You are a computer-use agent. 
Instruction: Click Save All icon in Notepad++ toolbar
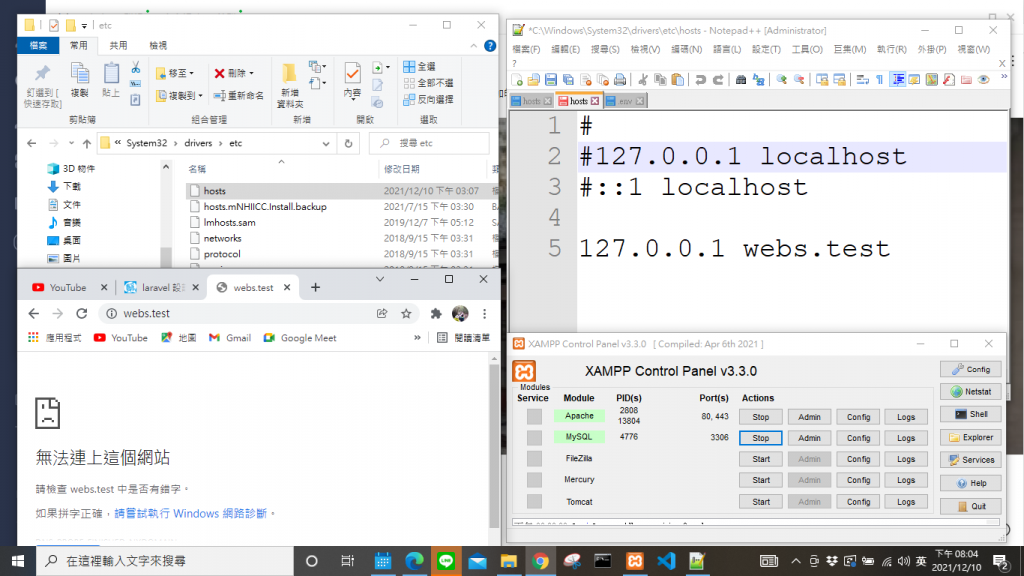point(568,80)
